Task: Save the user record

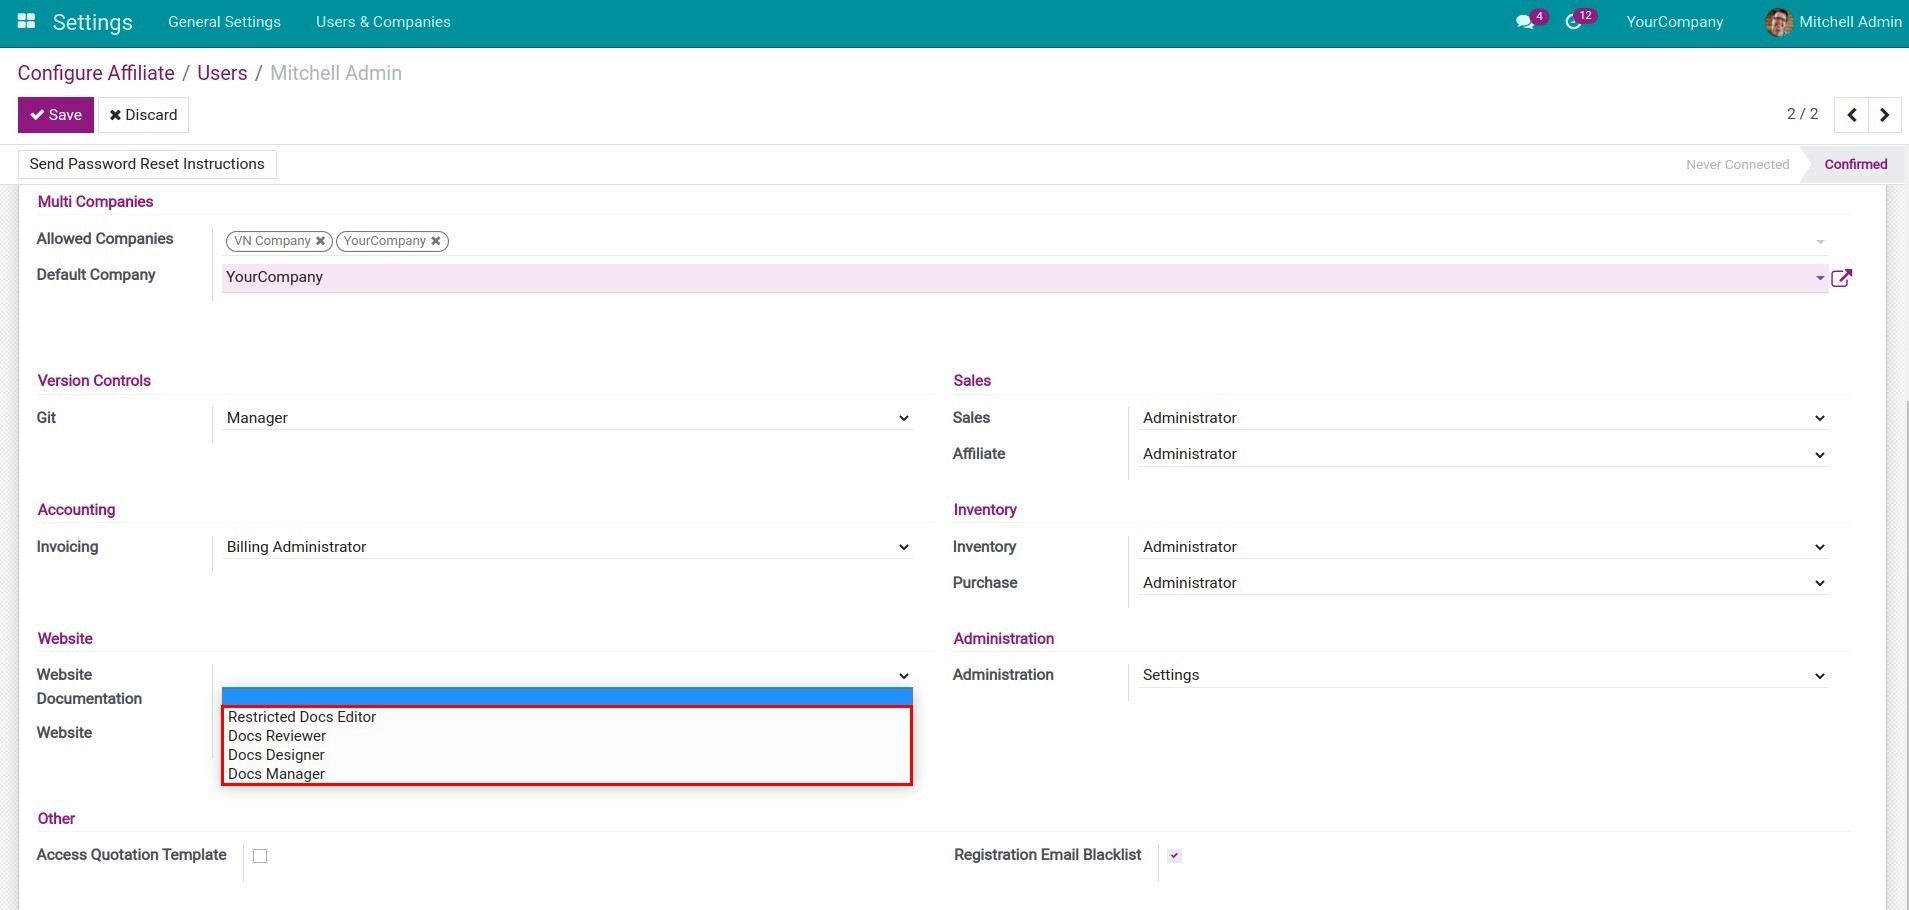Action: click(x=55, y=114)
